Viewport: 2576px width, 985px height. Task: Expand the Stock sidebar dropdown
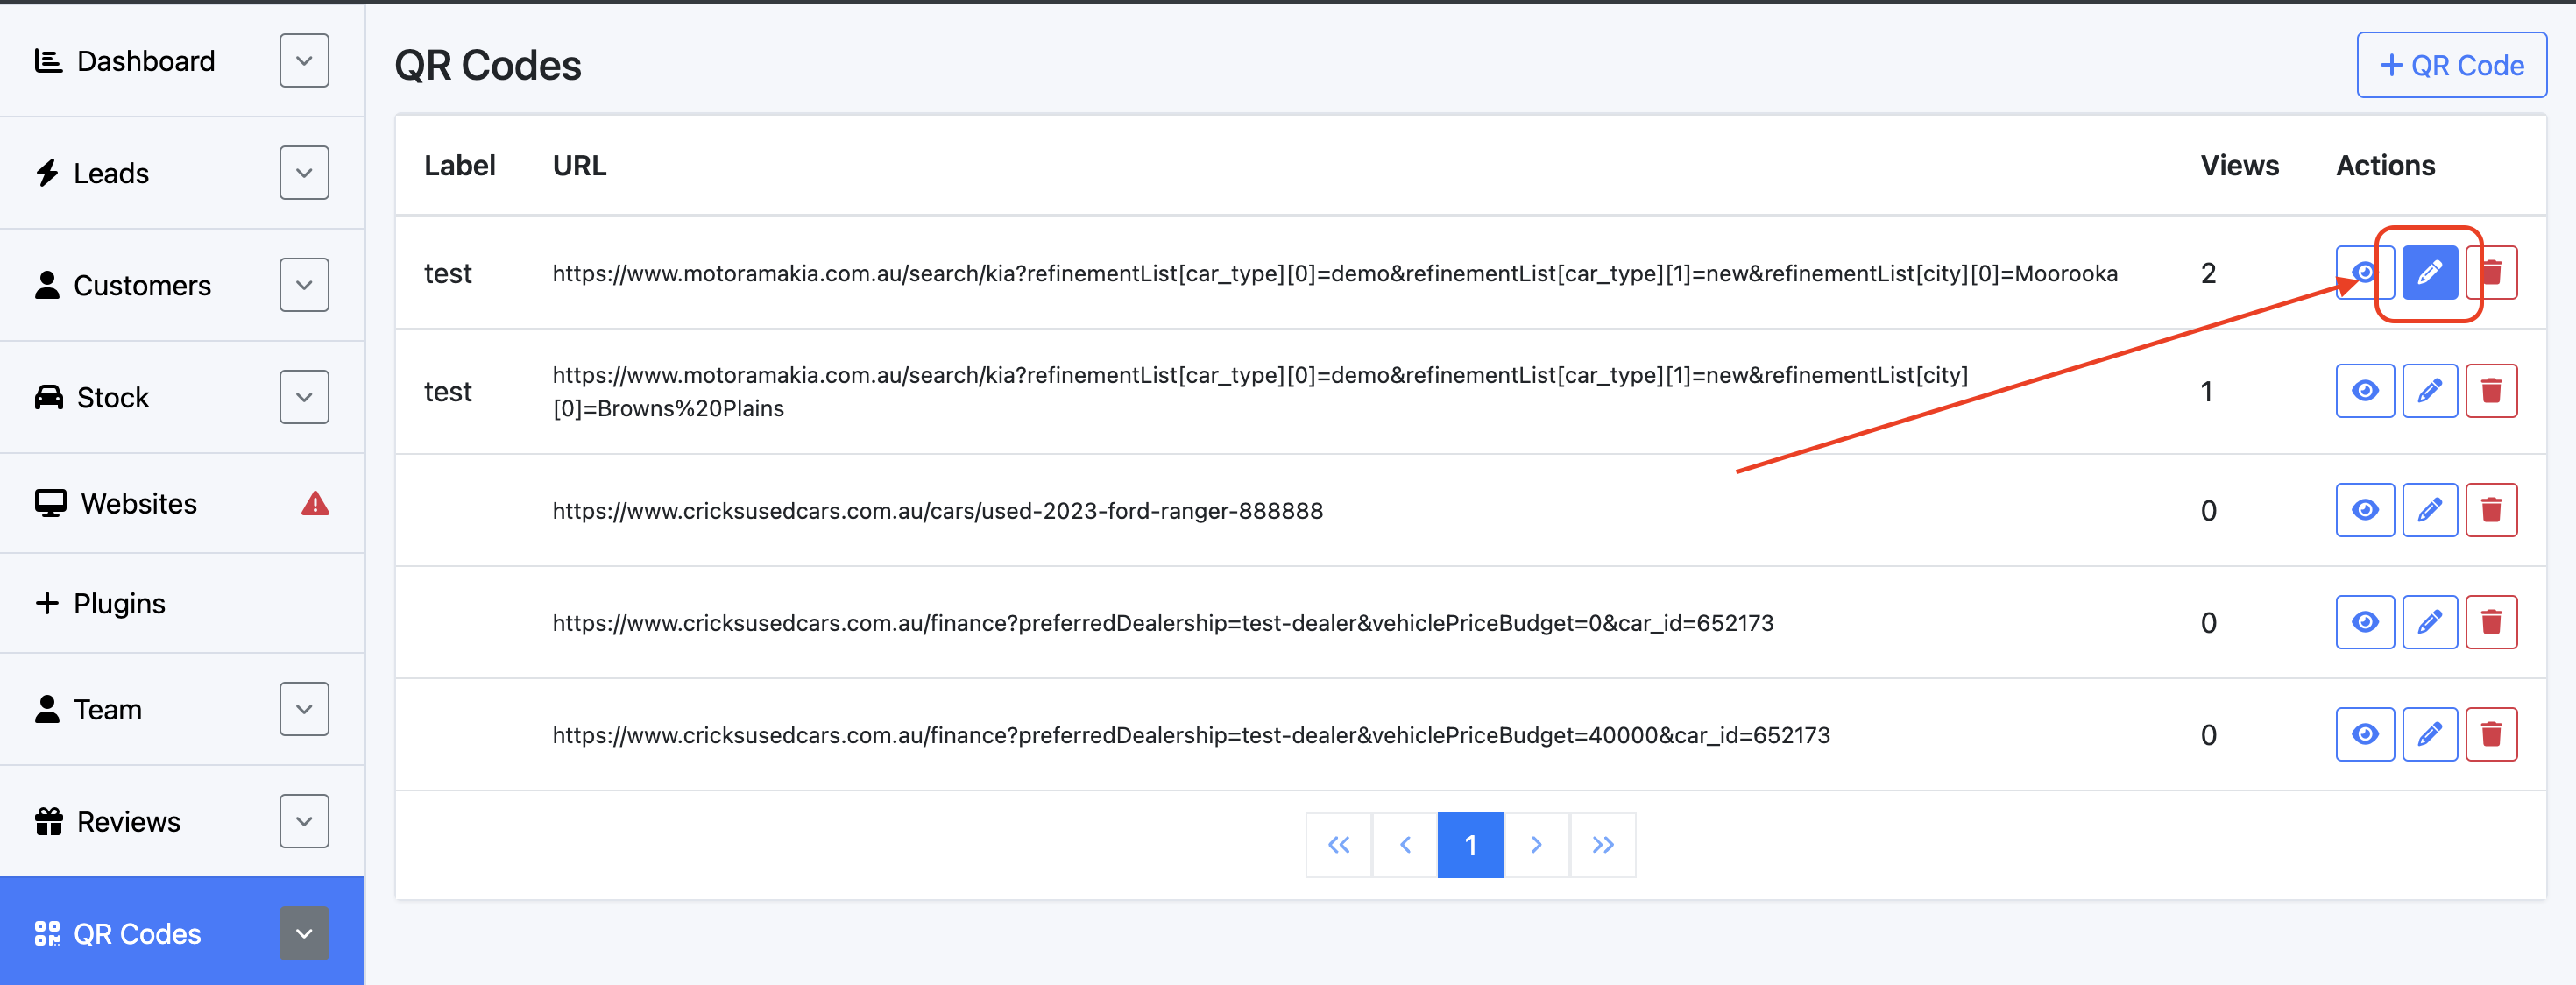coord(304,397)
